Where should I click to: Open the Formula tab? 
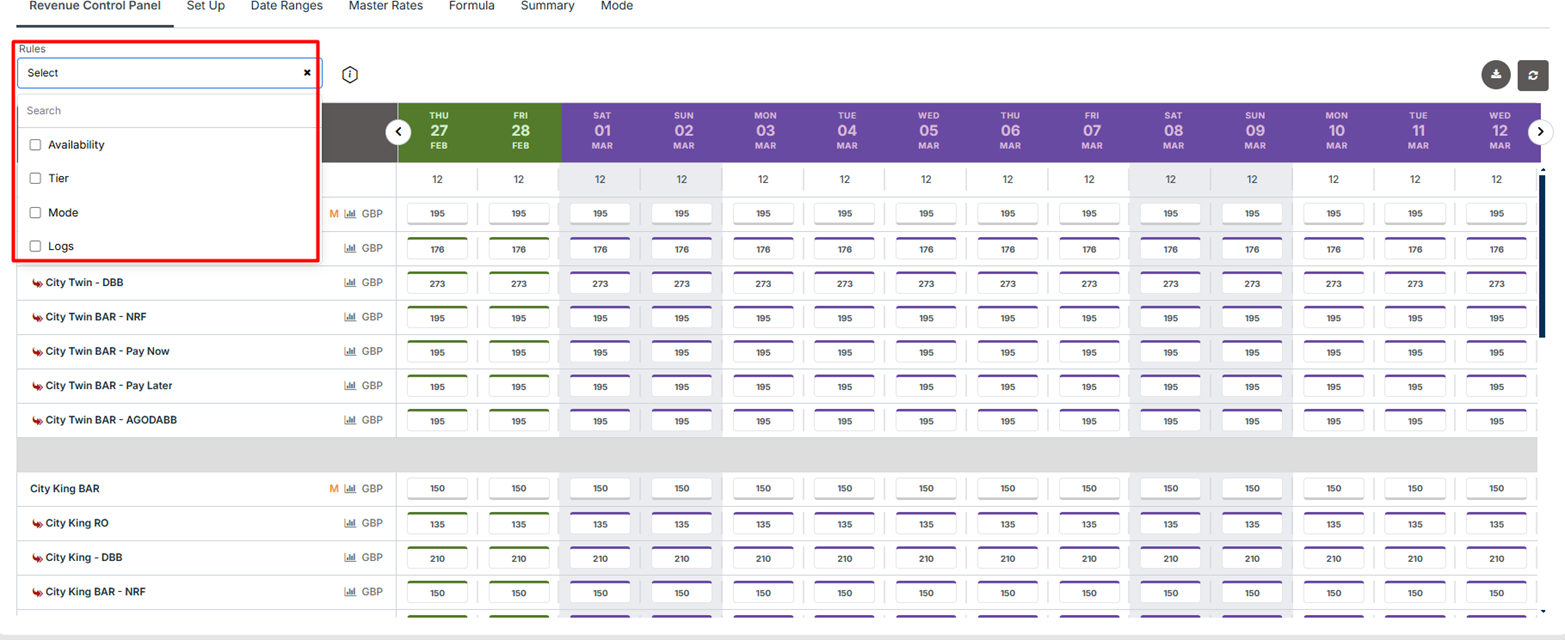[x=471, y=6]
